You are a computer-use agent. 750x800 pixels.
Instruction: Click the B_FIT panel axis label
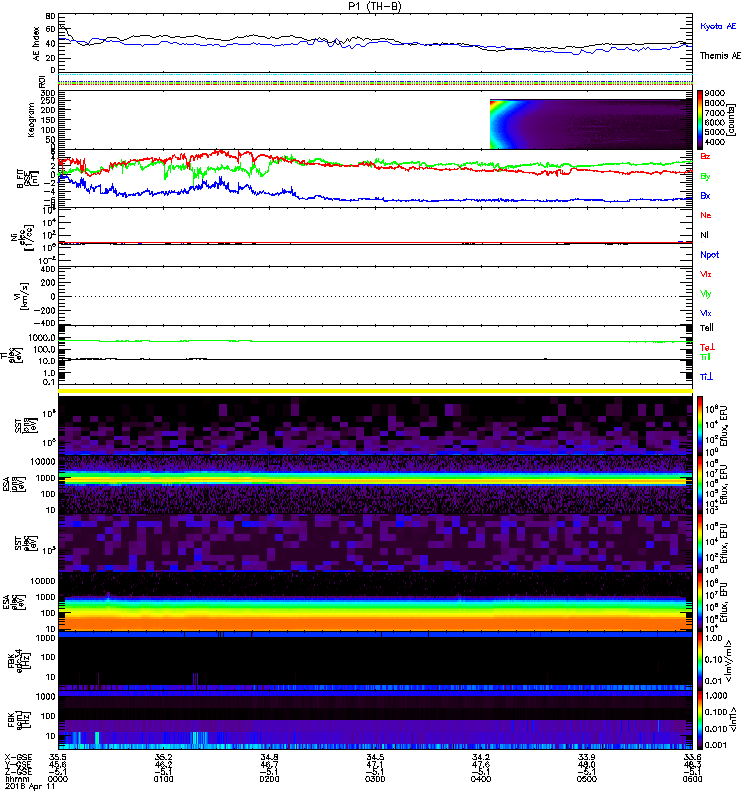pos(27,178)
